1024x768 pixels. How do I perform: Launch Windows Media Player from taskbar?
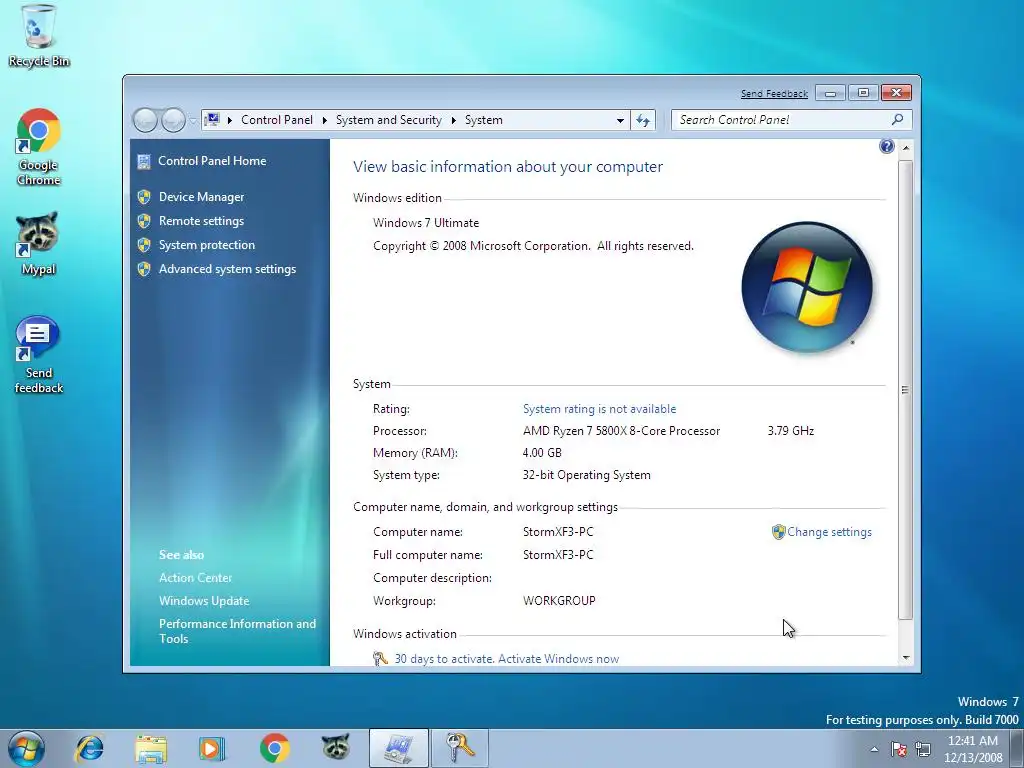point(212,748)
